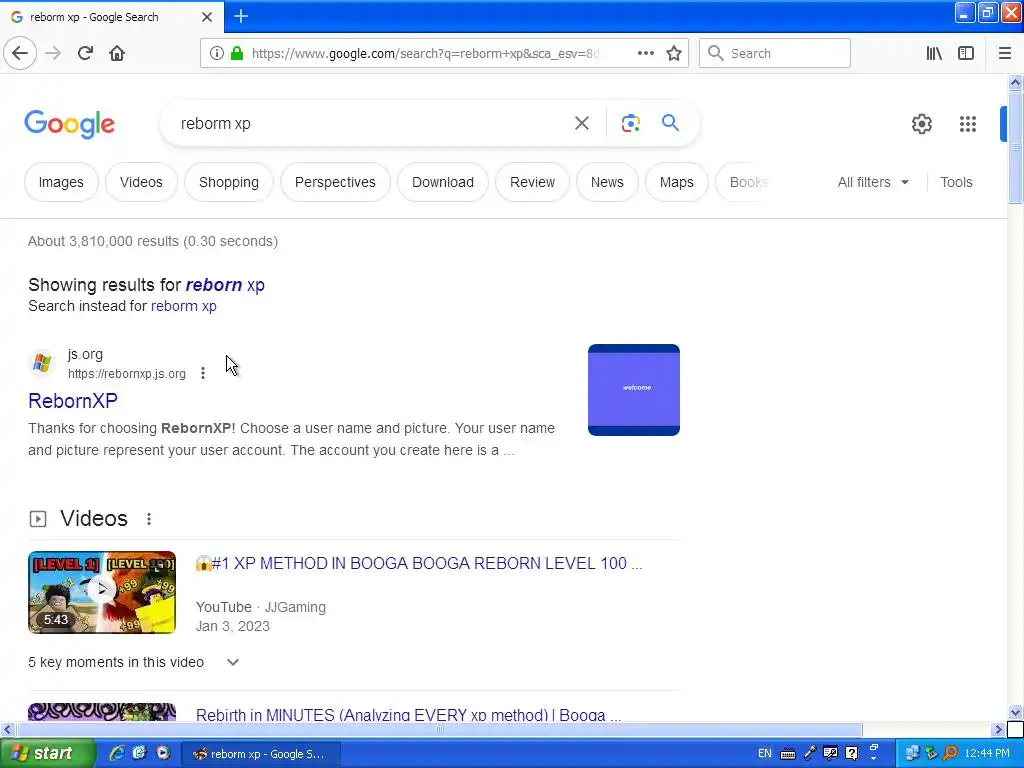Open Rebirth in MINUTES video link
Image resolution: width=1024 pixels, height=768 pixels.
(x=408, y=714)
